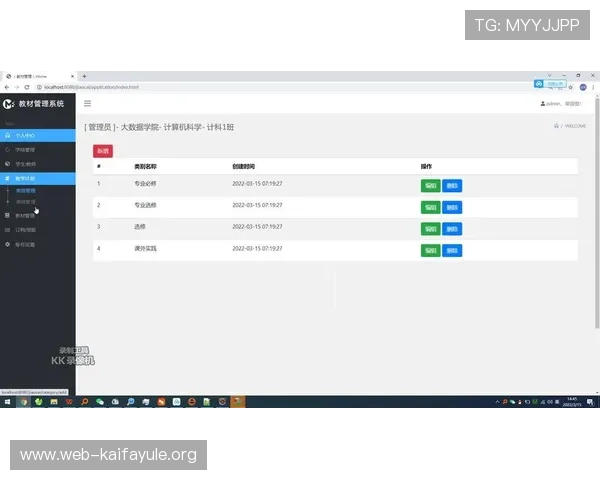Click green edit button for row 3 选修
The width and height of the screenshot is (600, 480).
[x=430, y=229]
